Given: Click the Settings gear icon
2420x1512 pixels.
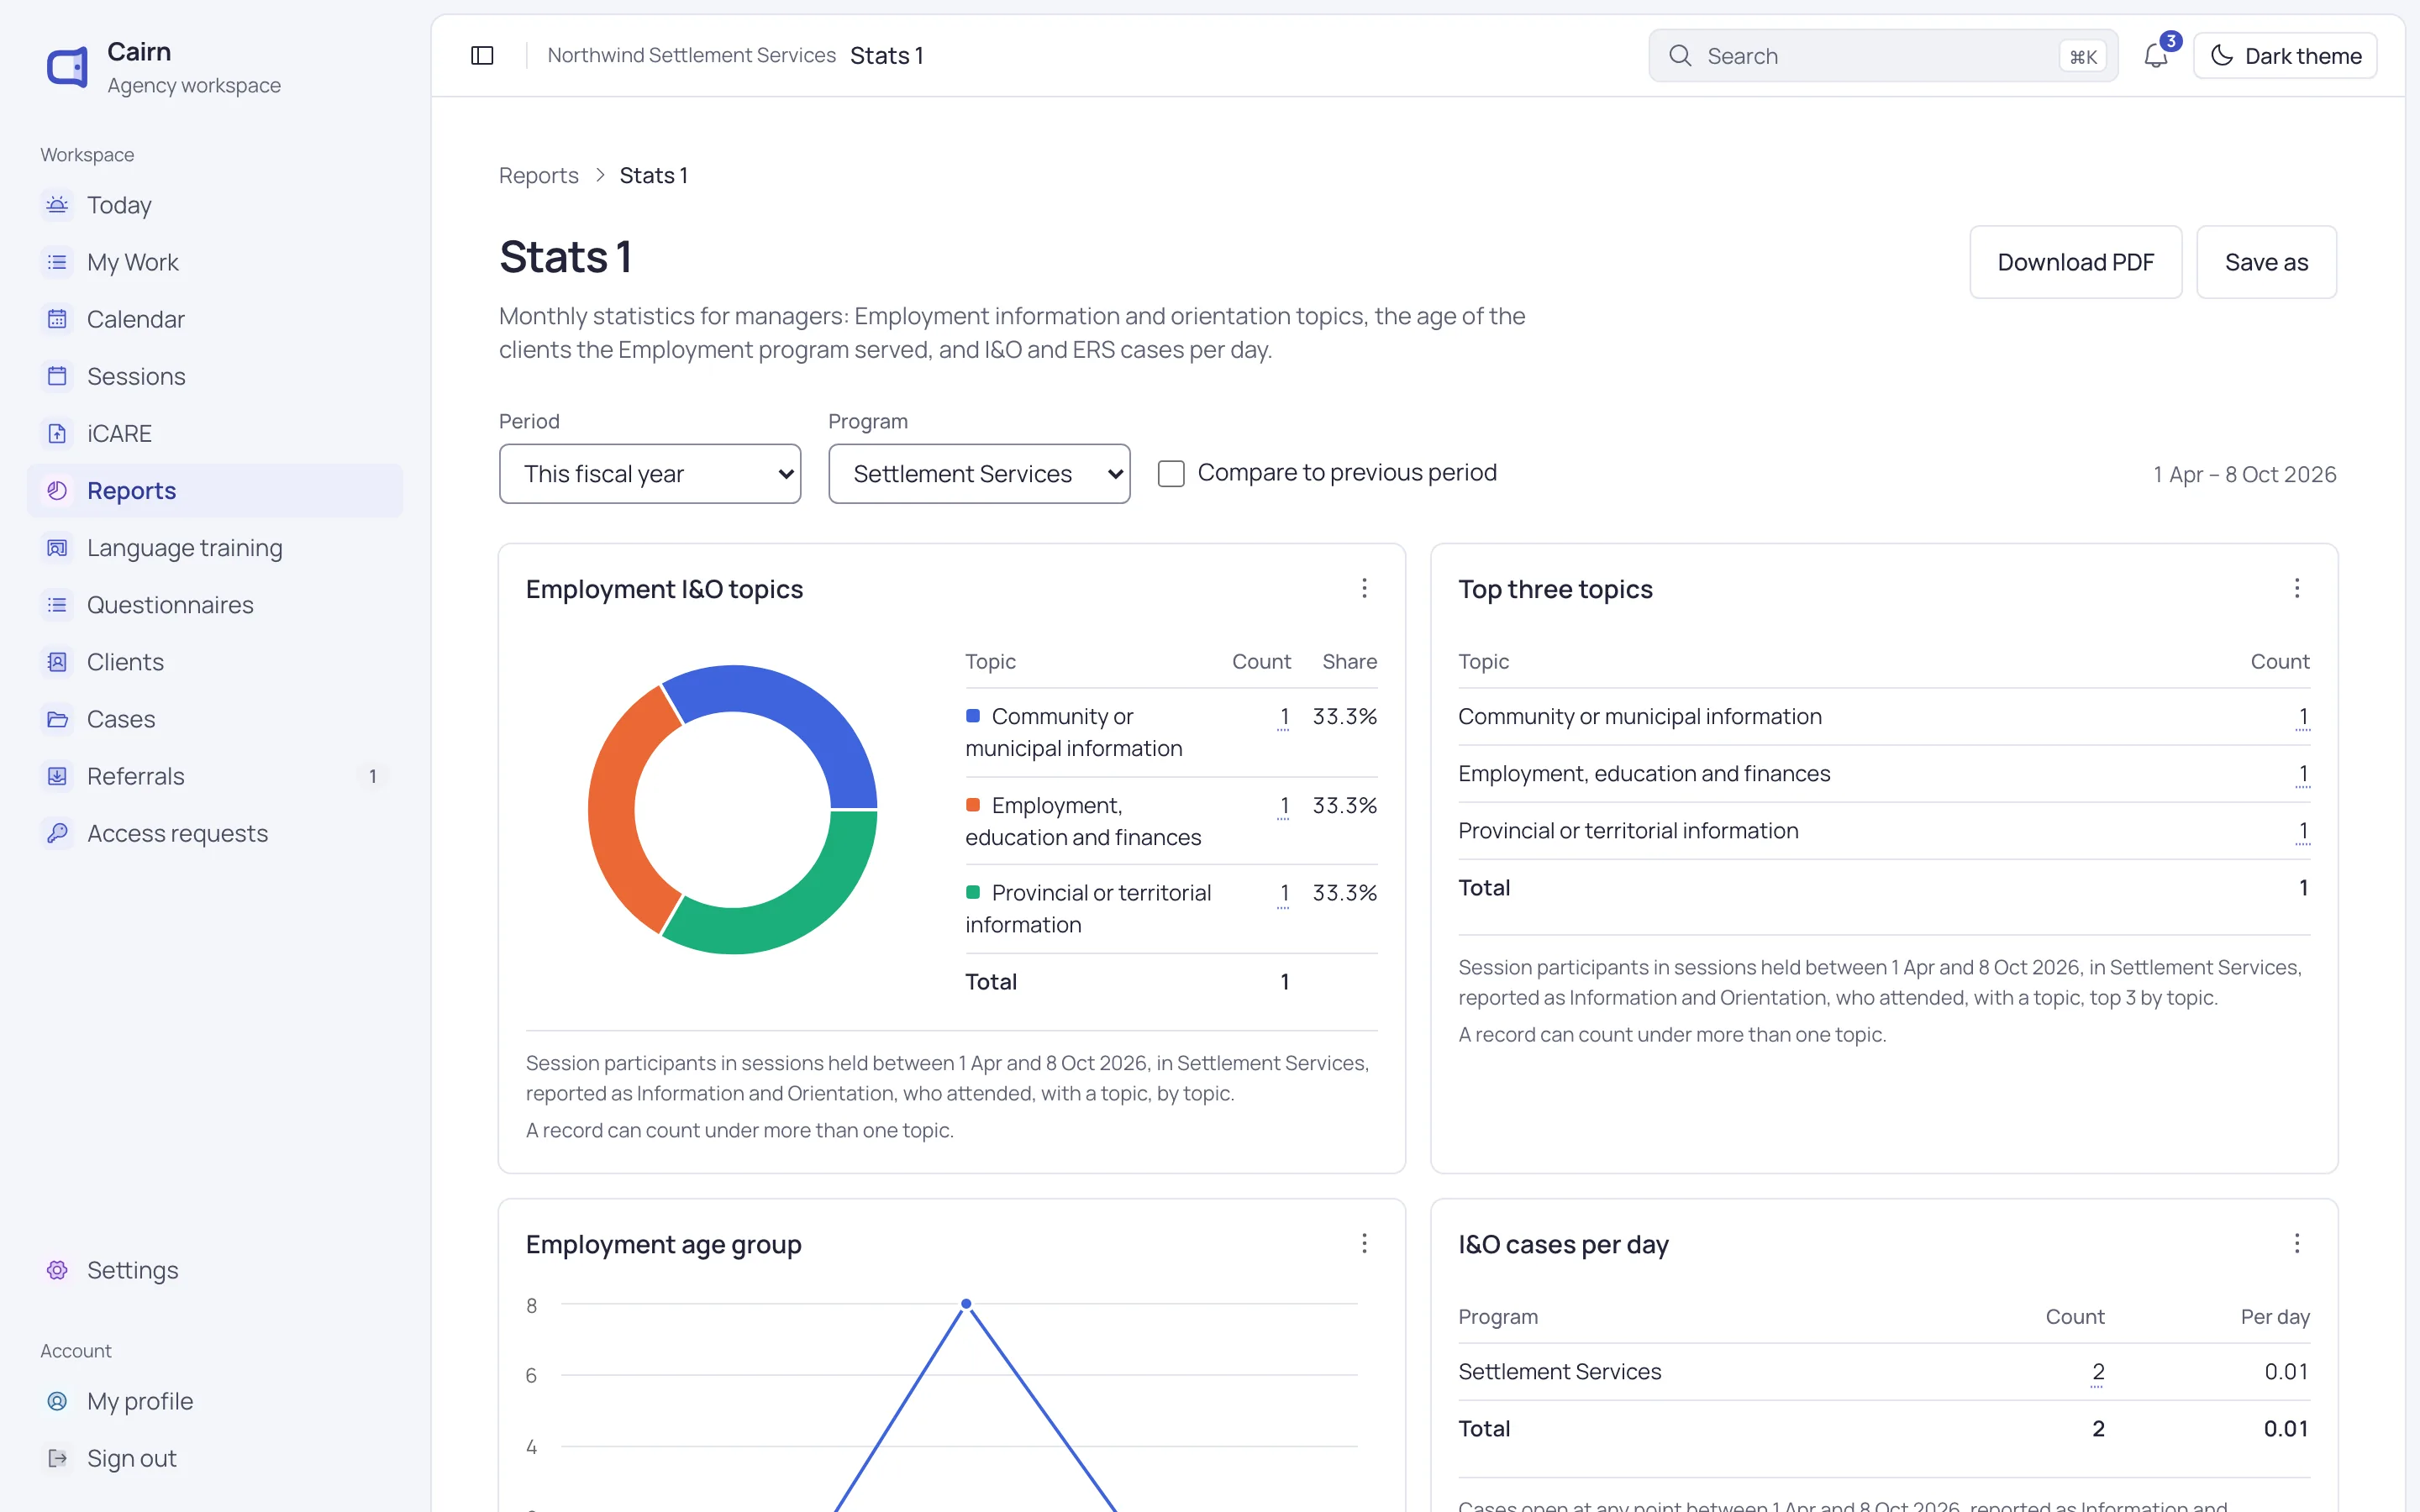Looking at the screenshot, I should (57, 1270).
